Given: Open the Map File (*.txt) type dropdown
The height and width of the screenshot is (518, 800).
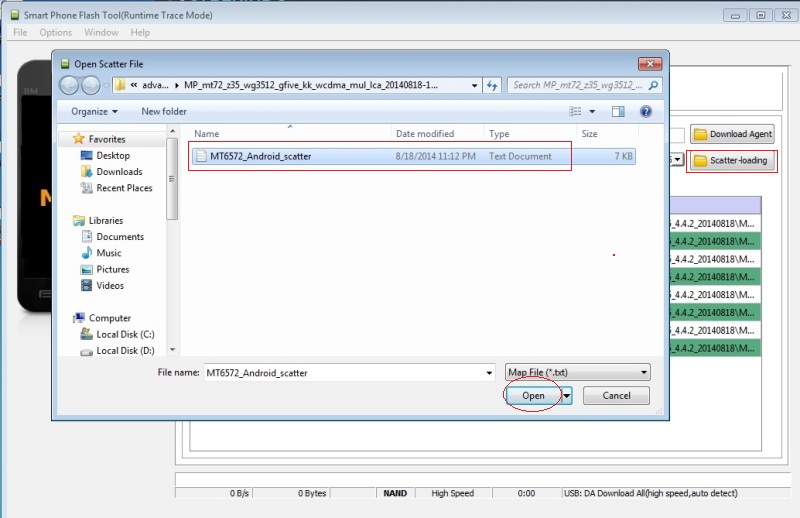Looking at the screenshot, I should 578,373.
